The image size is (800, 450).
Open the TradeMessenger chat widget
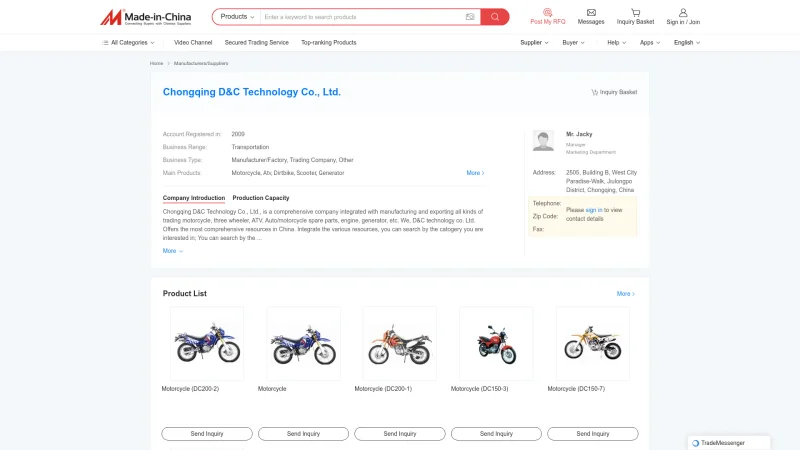click(x=729, y=443)
